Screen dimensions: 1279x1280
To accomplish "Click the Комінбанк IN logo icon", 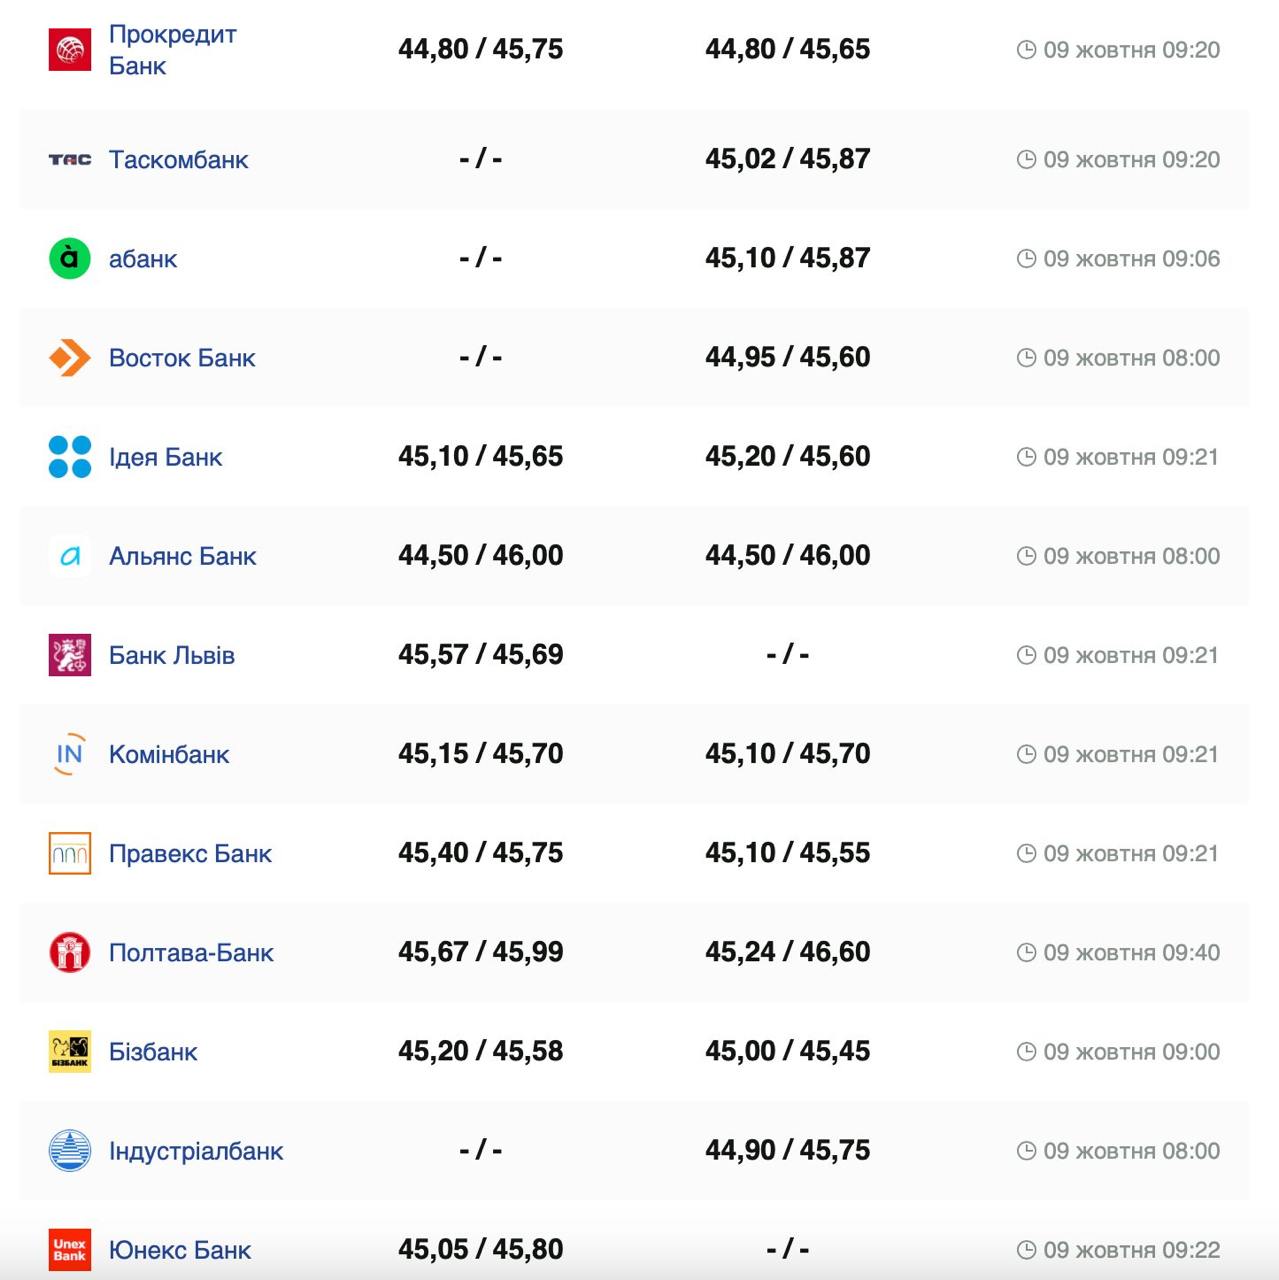I will [70, 754].
